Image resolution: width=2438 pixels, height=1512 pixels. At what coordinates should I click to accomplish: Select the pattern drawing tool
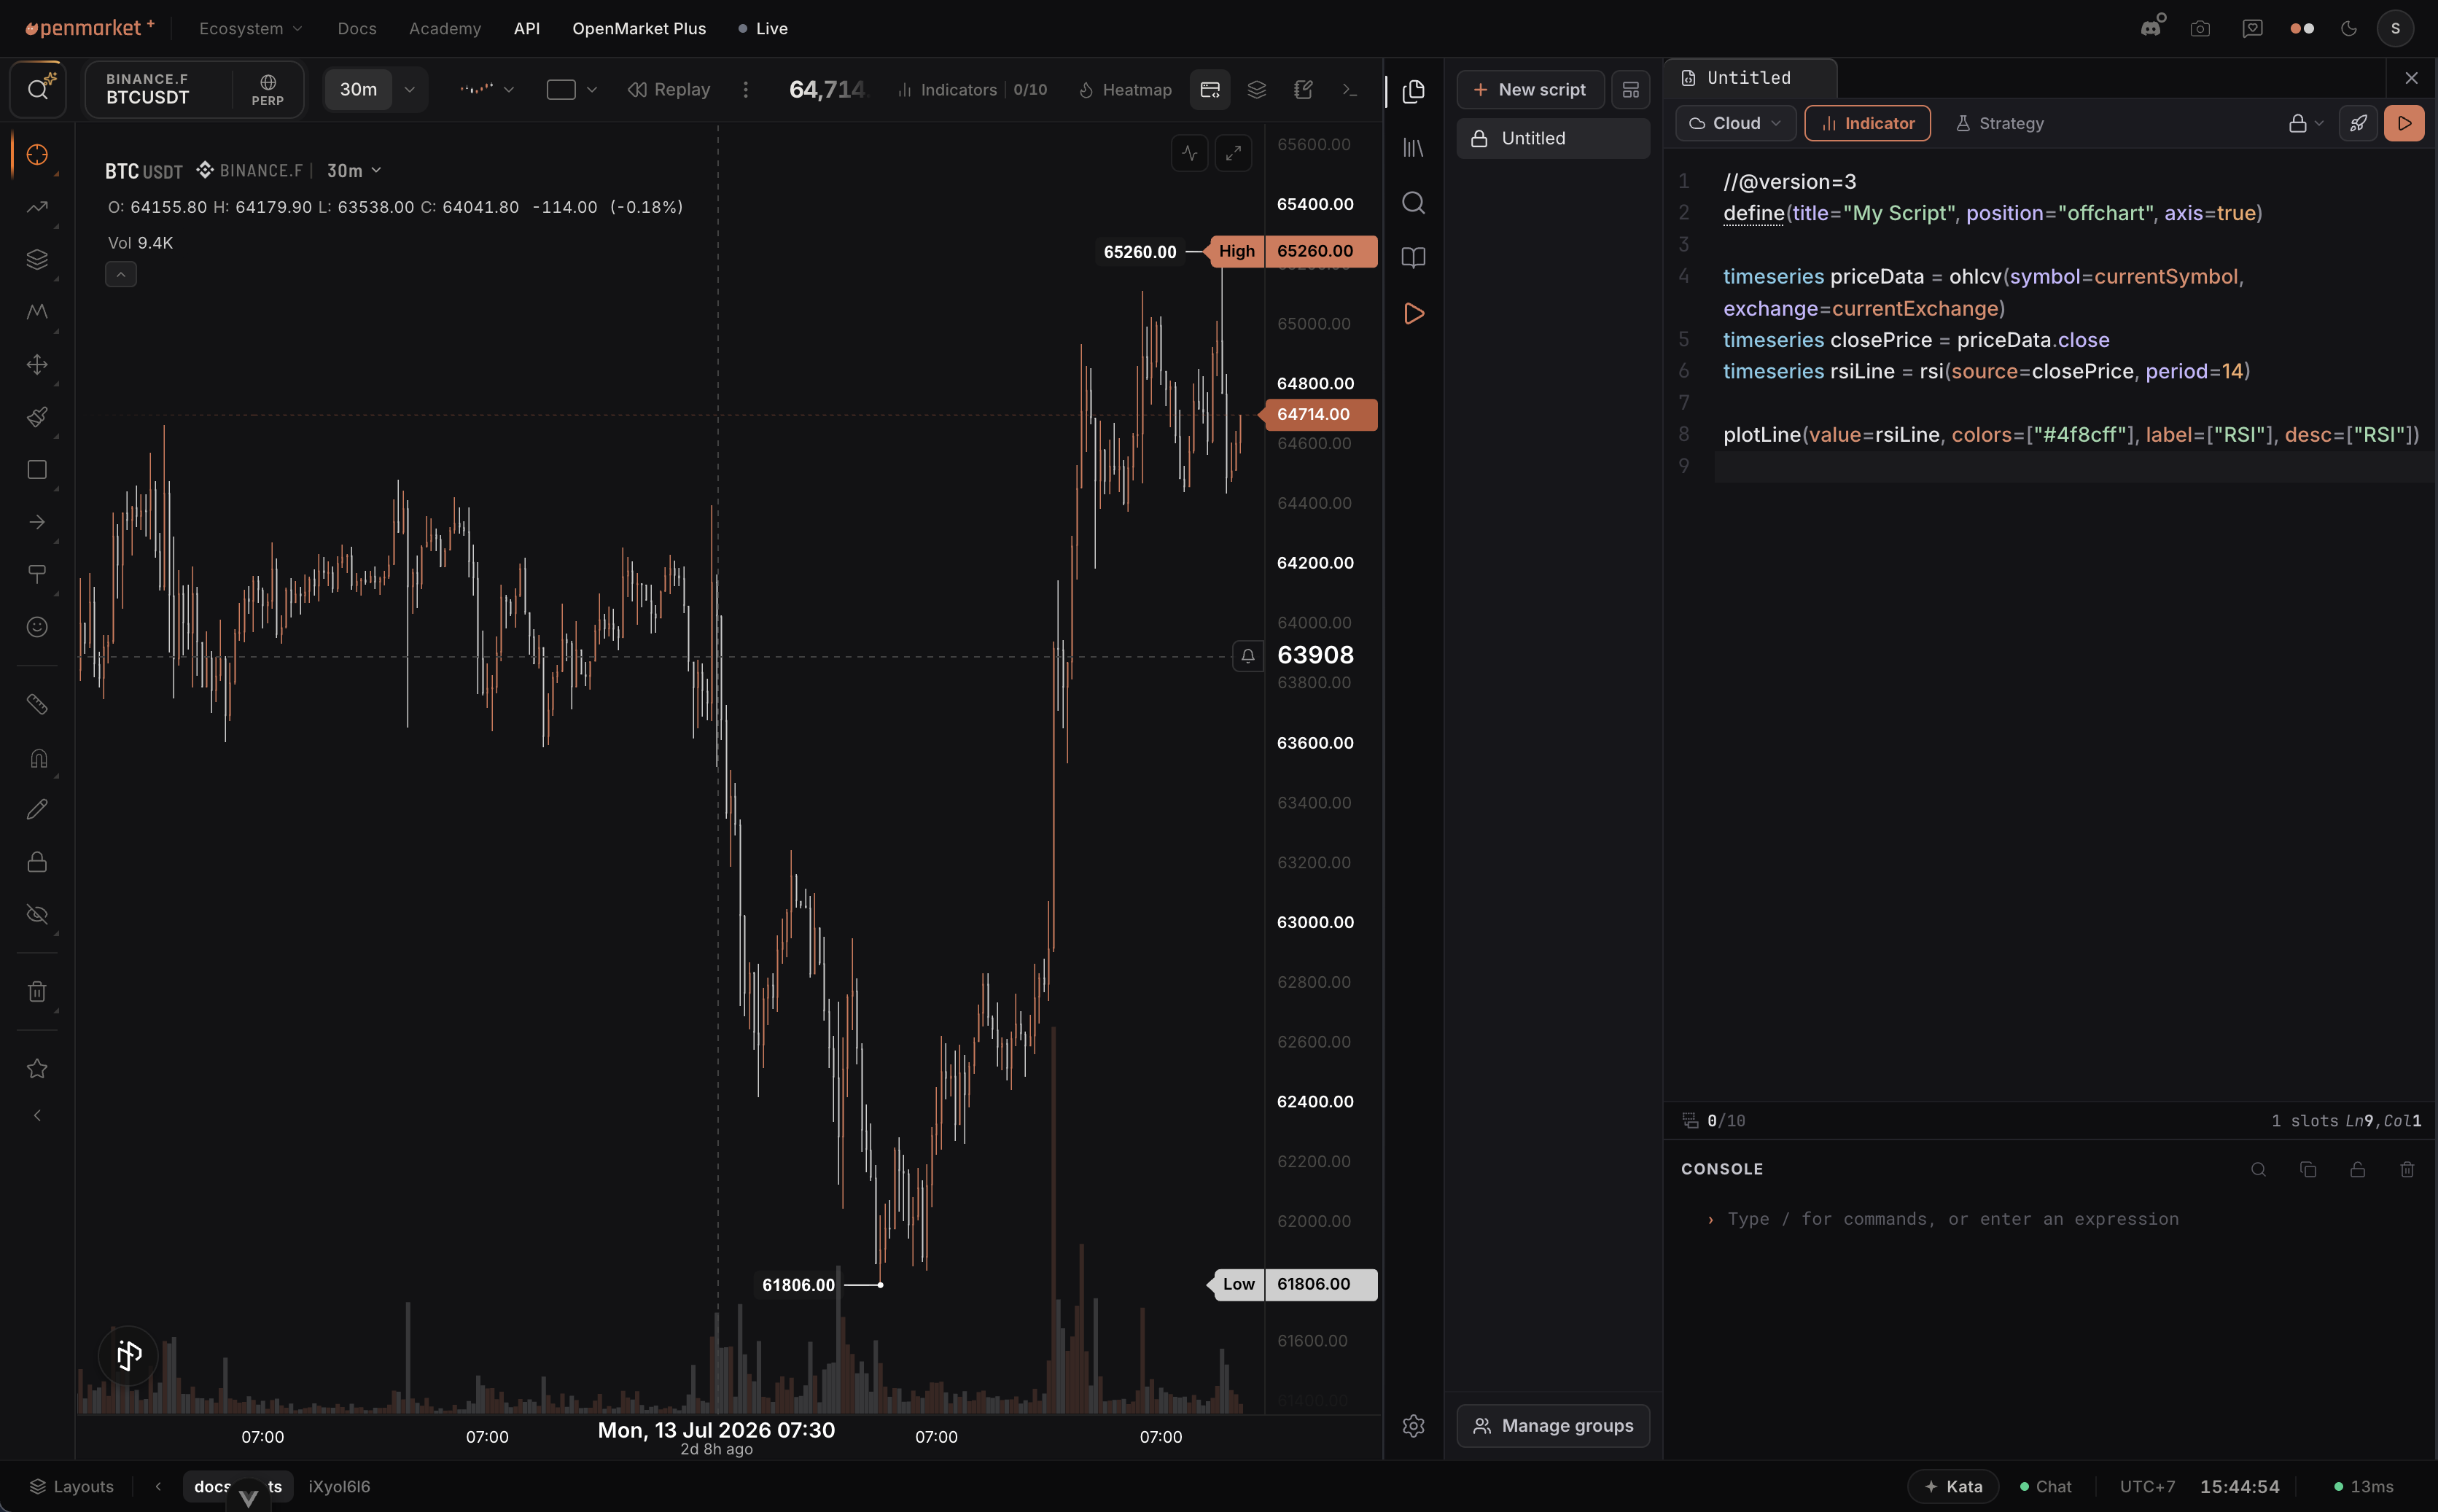point(37,312)
